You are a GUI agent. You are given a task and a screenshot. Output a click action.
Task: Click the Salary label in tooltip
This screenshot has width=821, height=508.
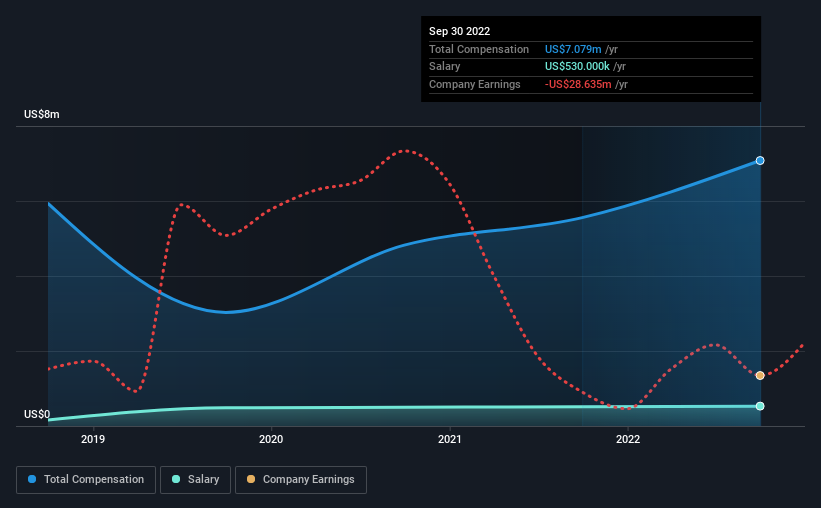click(445, 67)
